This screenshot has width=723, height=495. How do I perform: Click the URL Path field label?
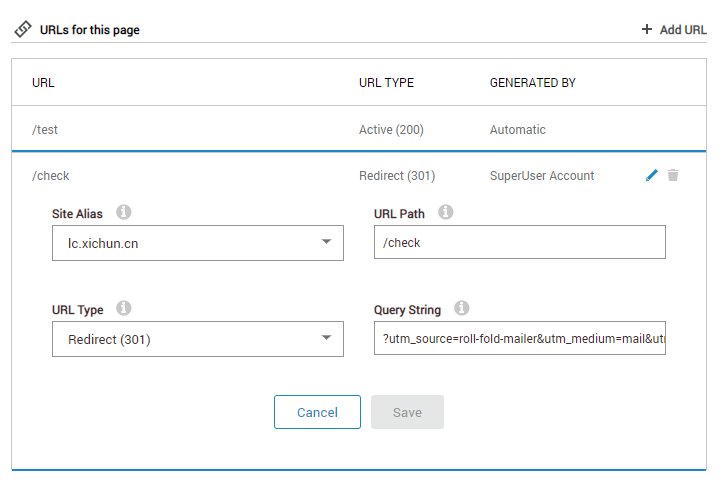pyautogui.click(x=399, y=214)
